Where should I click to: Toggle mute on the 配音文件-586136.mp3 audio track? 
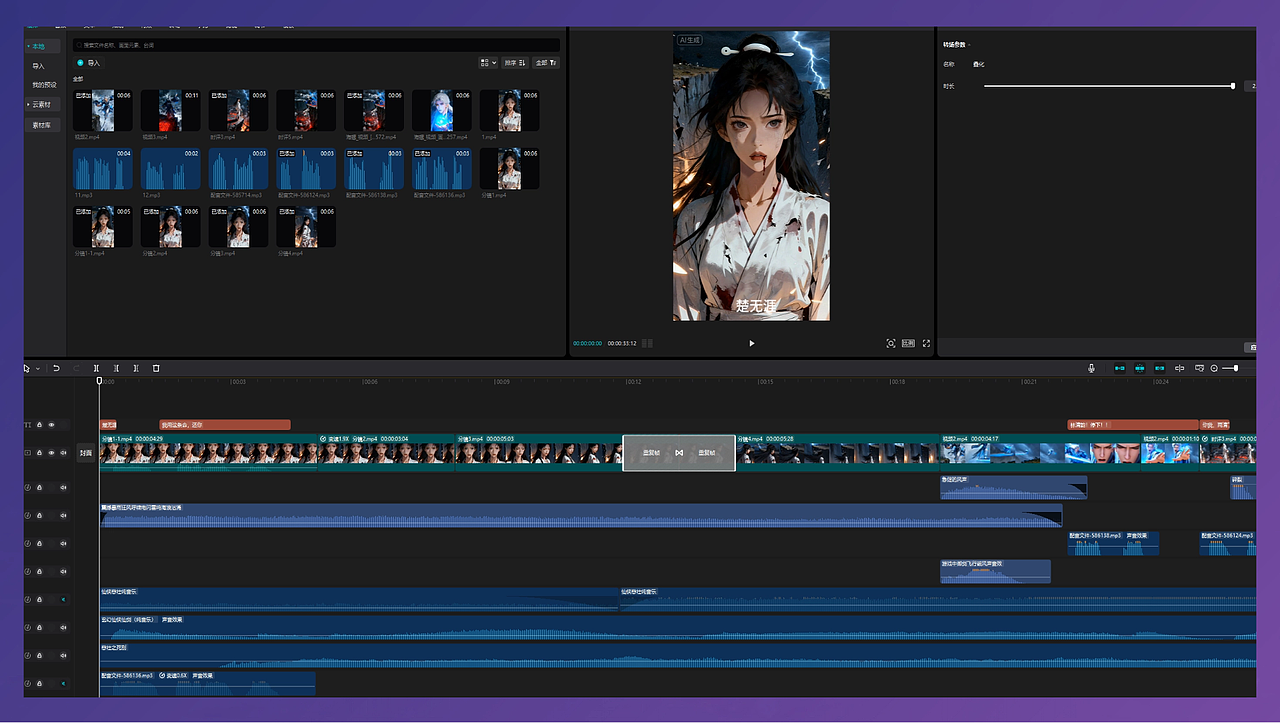(64, 684)
